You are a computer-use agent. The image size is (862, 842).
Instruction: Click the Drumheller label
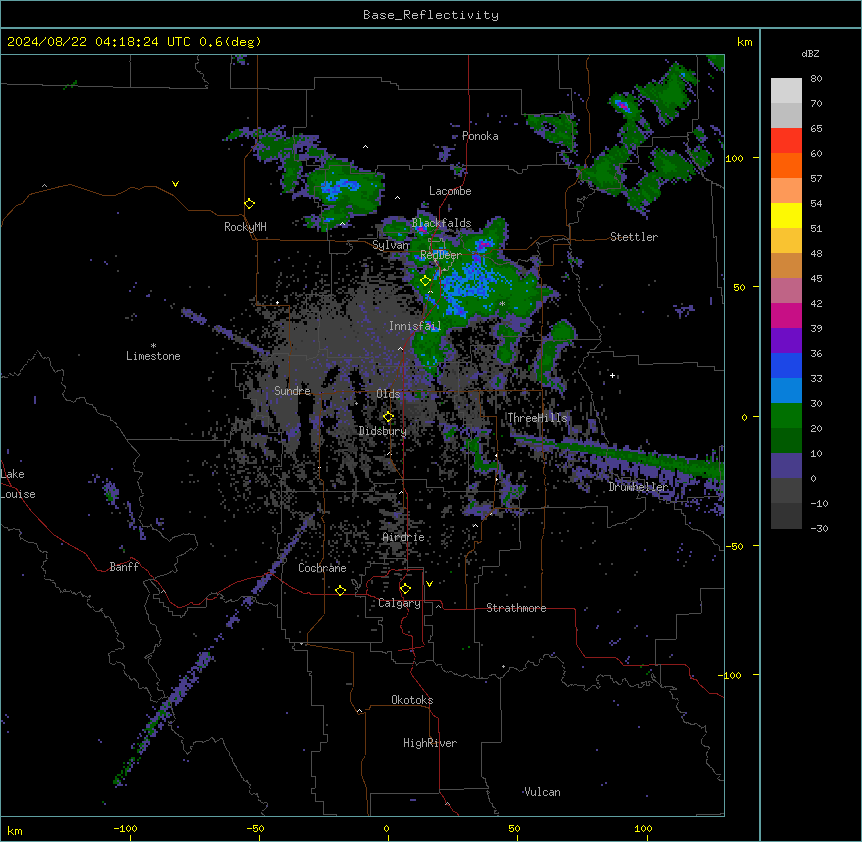click(638, 486)
